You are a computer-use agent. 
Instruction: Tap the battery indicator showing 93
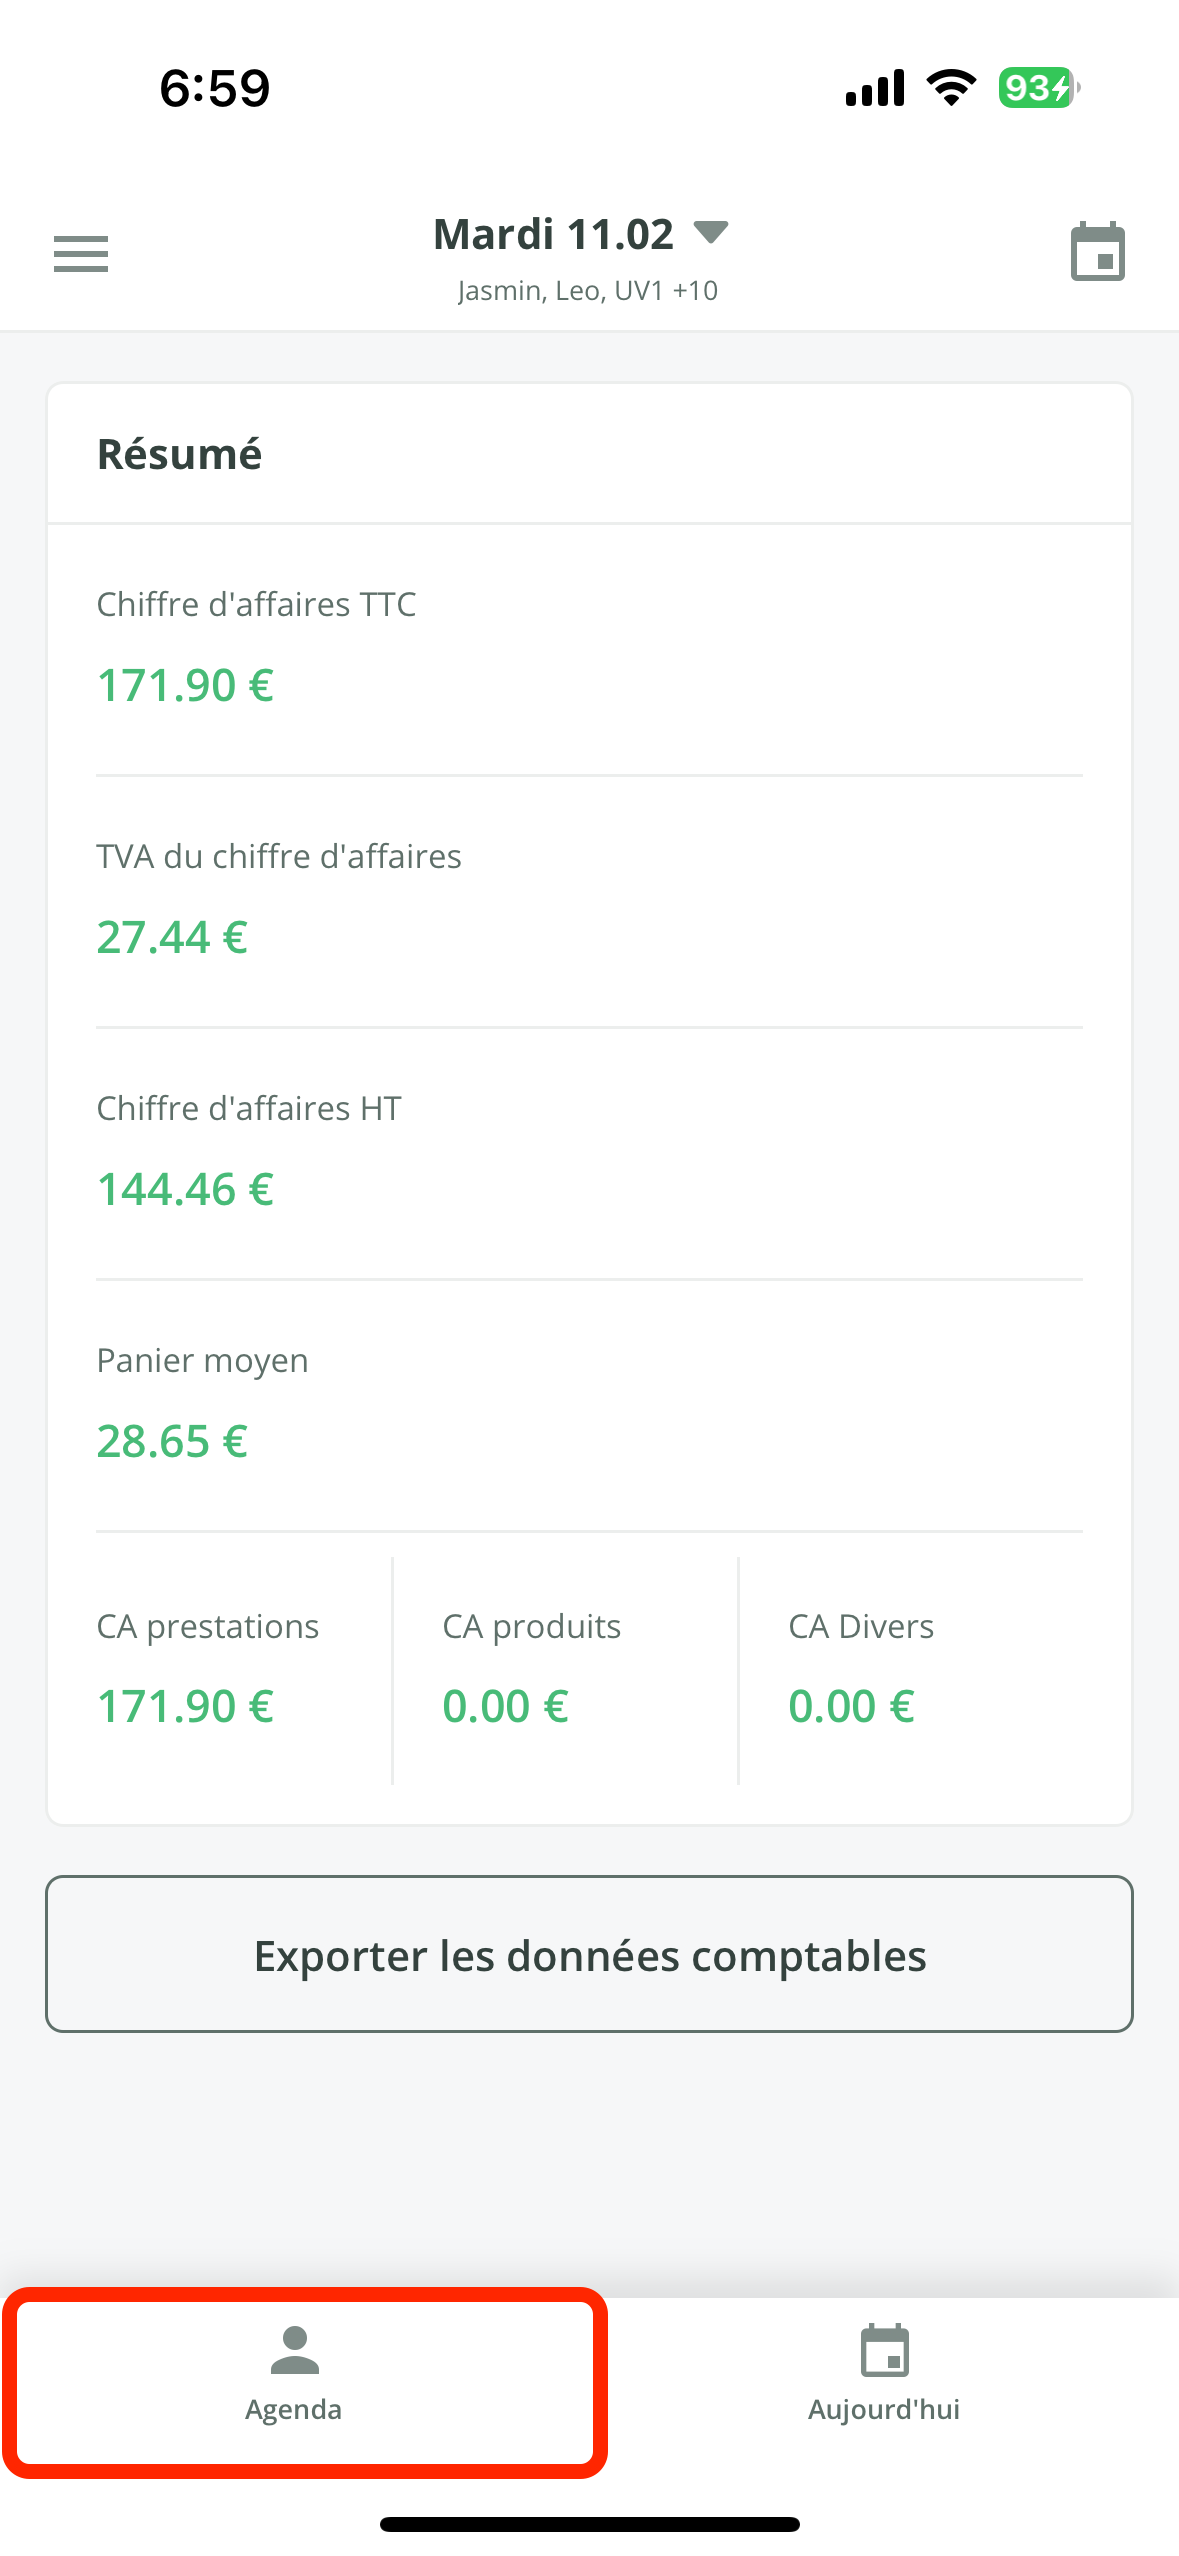point(1038,88)
